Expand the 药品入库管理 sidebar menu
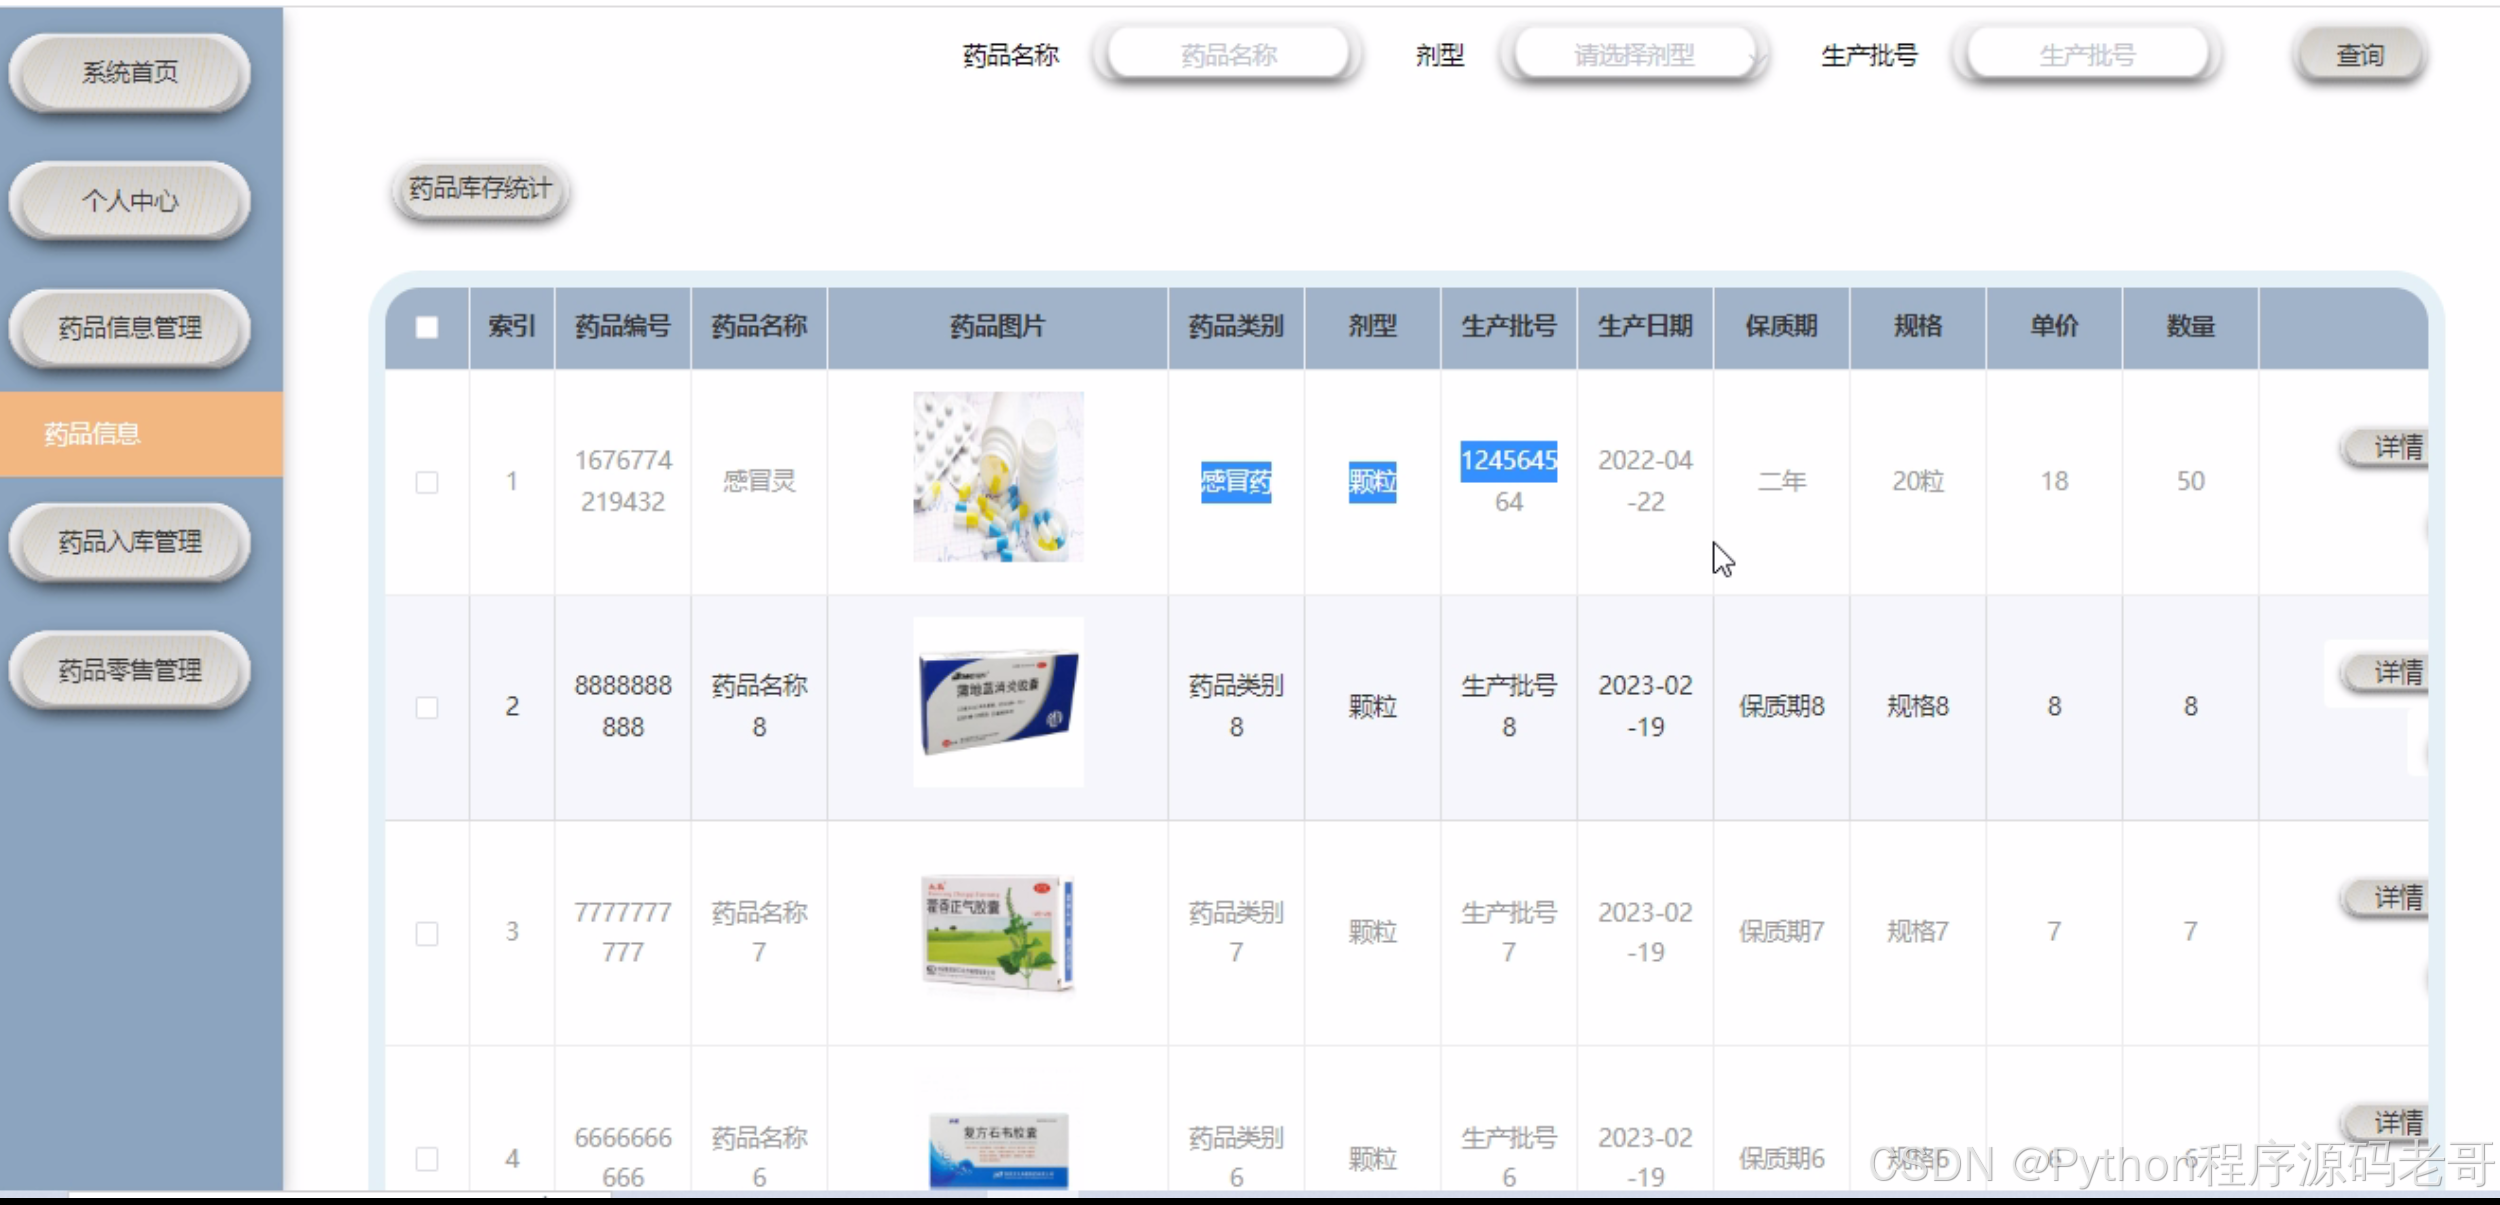The image size is (2500, 1205). [x=129, y=542]
